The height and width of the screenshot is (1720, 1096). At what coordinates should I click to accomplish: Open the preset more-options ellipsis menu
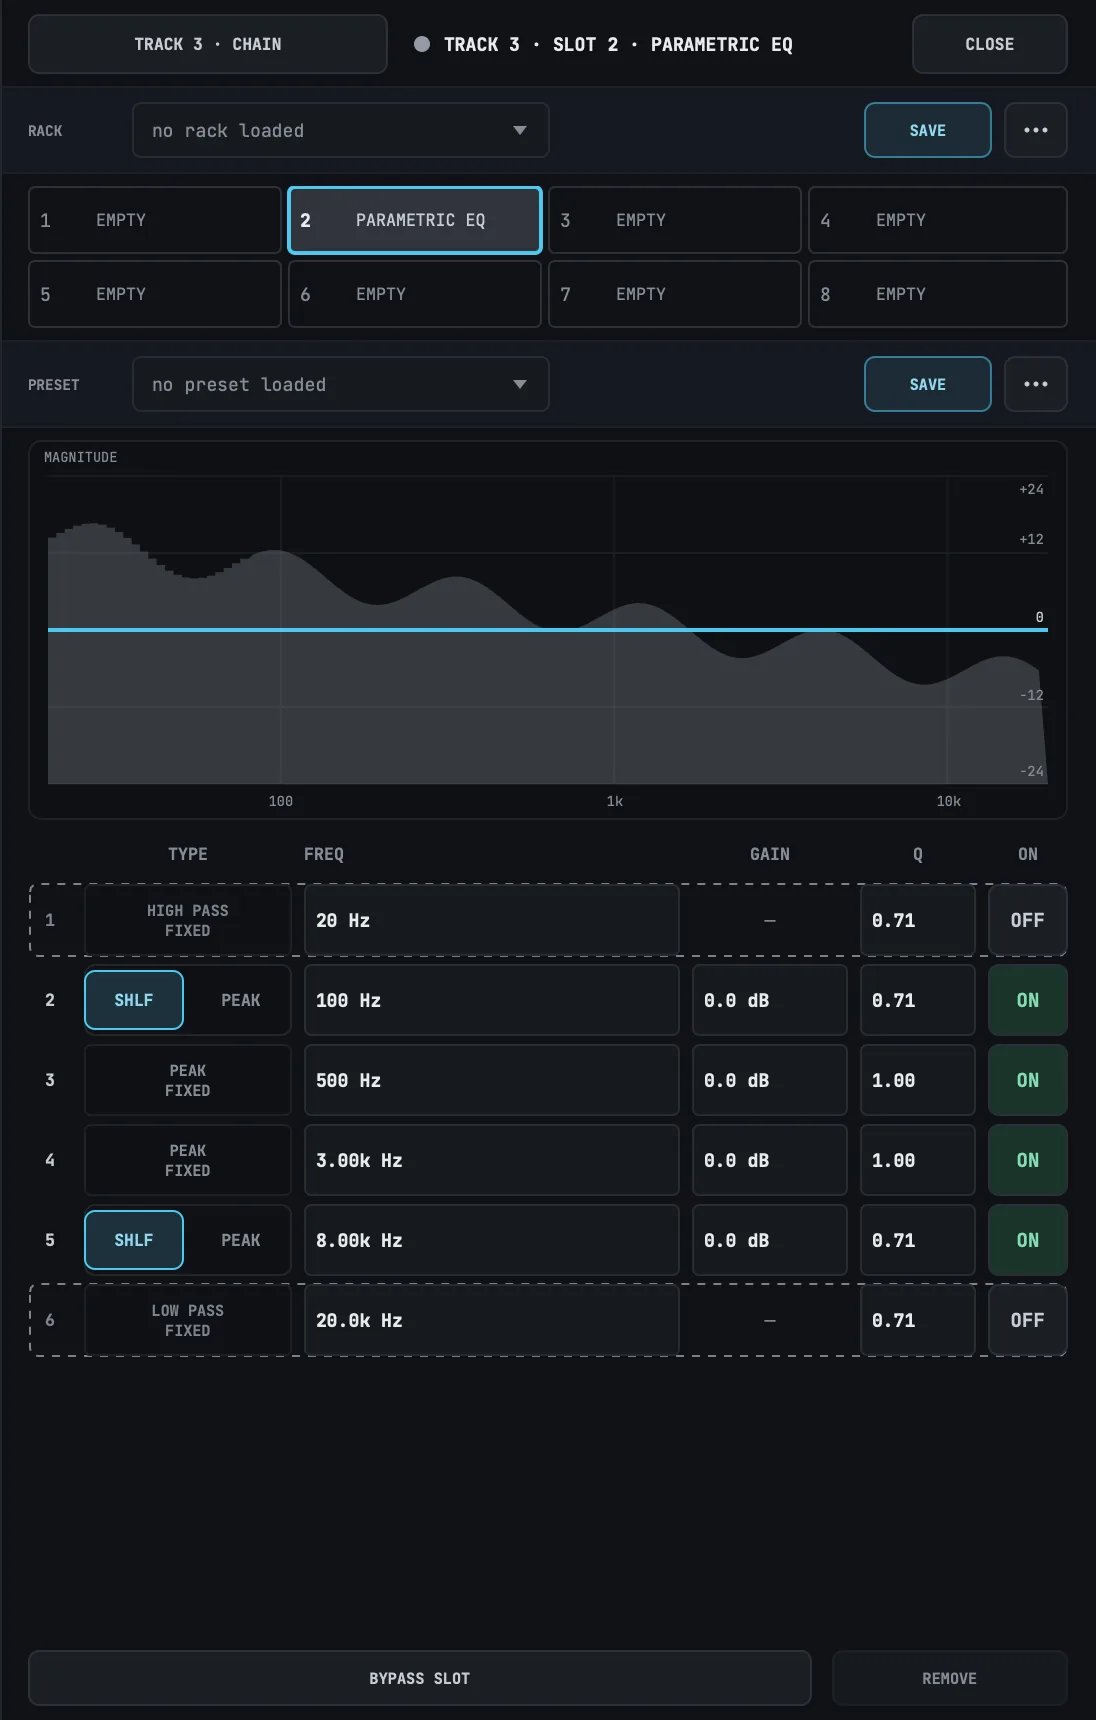pyautogui.click(x=1036, y=384)
